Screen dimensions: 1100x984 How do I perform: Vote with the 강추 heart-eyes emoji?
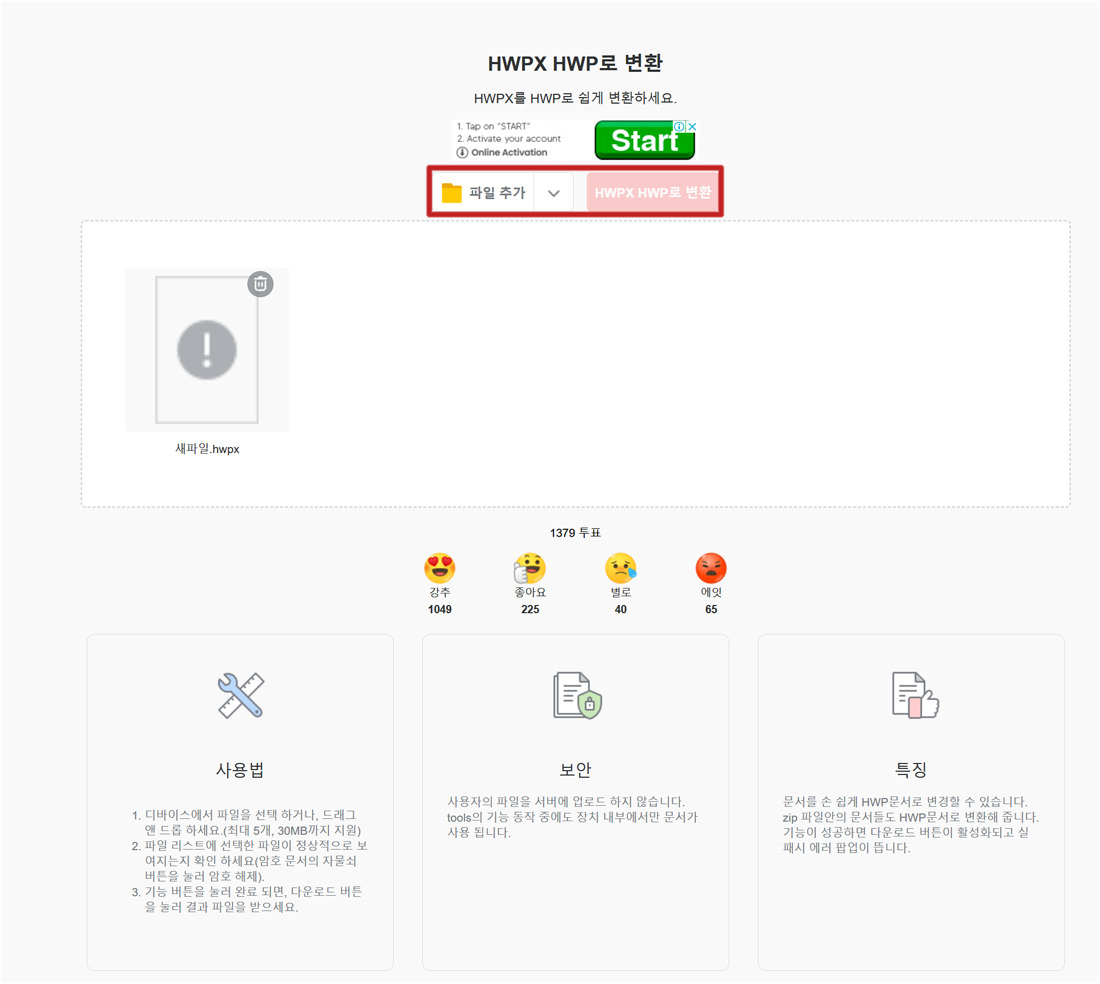click(x=440, y=567)
